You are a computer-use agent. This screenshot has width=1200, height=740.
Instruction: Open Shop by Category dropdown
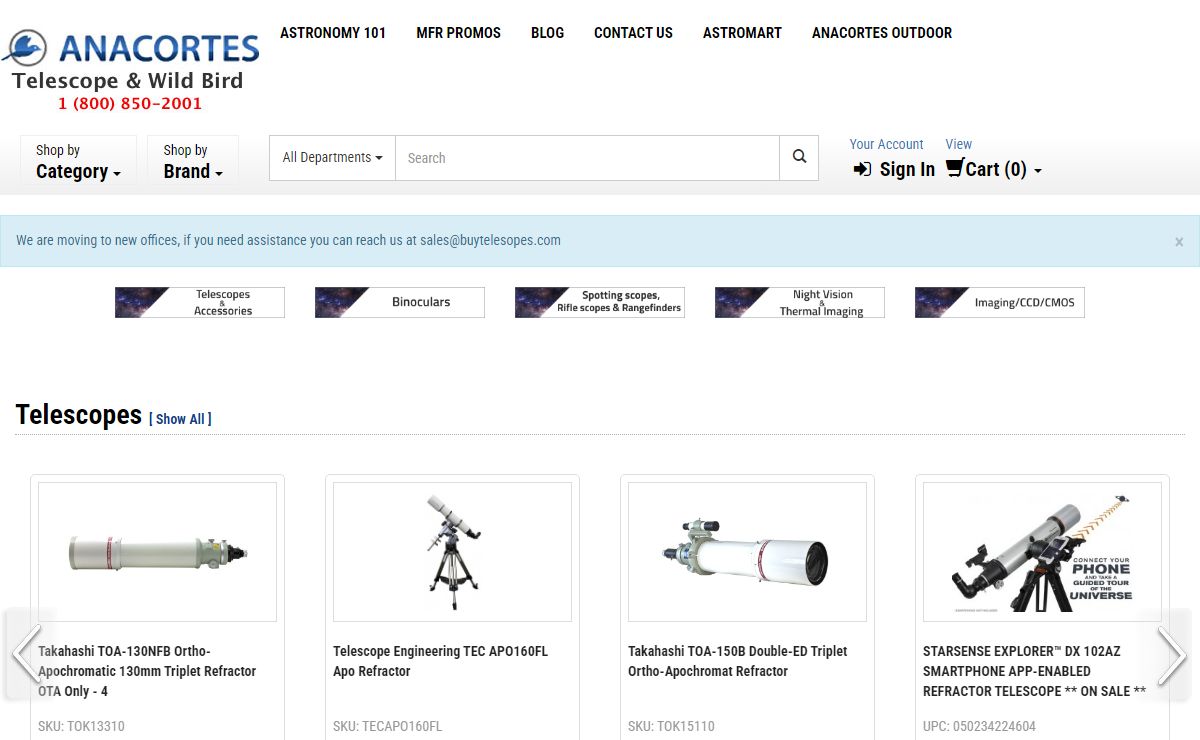click(x=78, y=160)
